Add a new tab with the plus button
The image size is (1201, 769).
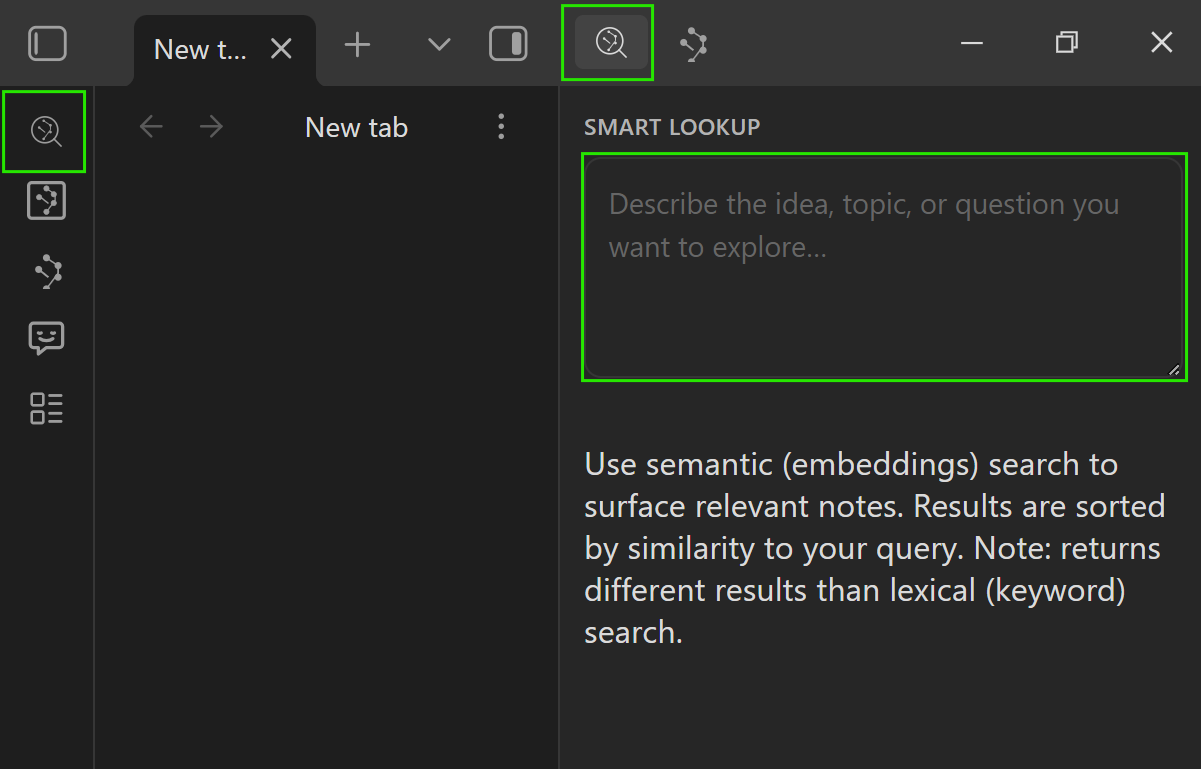[357, 44]
